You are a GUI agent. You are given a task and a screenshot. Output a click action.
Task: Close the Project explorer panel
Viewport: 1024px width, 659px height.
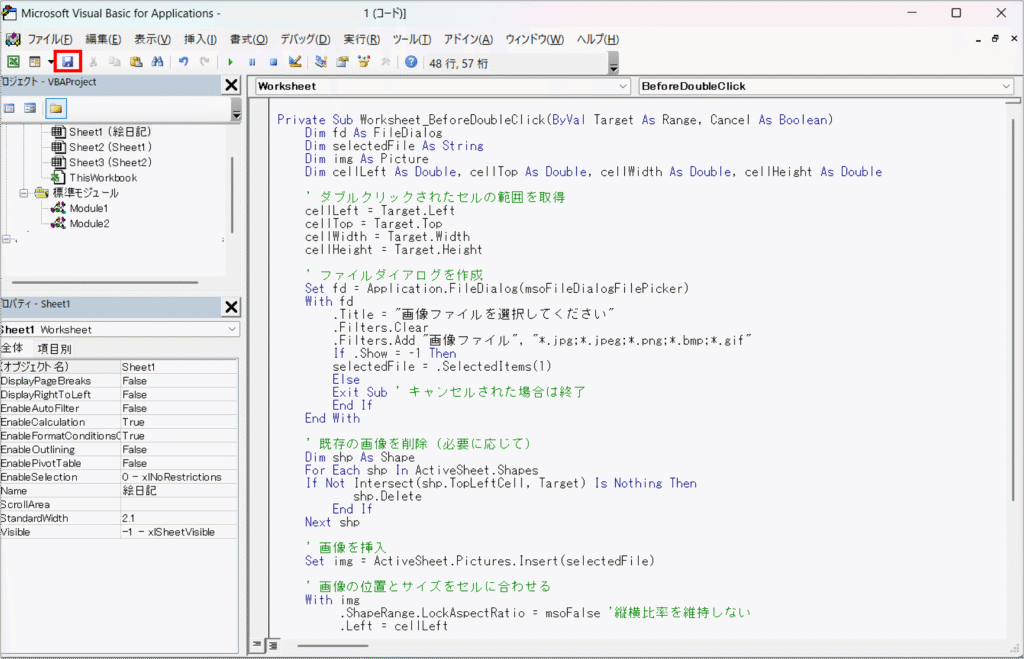tap(231, 85)
